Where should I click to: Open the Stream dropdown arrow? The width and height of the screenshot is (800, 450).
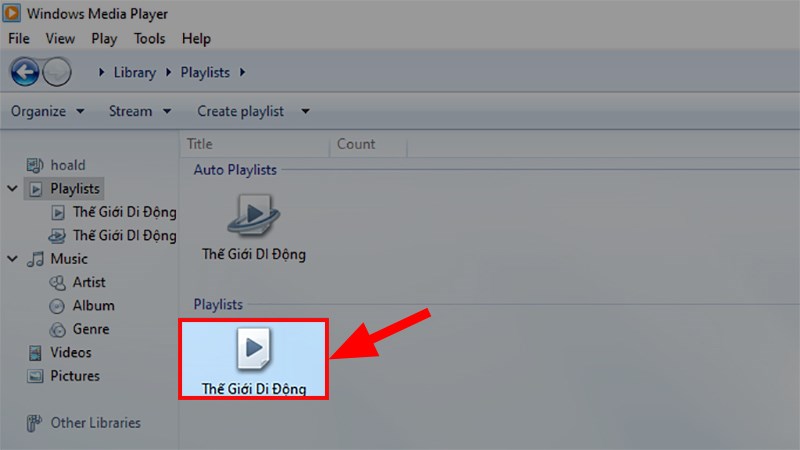click(x=167, y=111)
